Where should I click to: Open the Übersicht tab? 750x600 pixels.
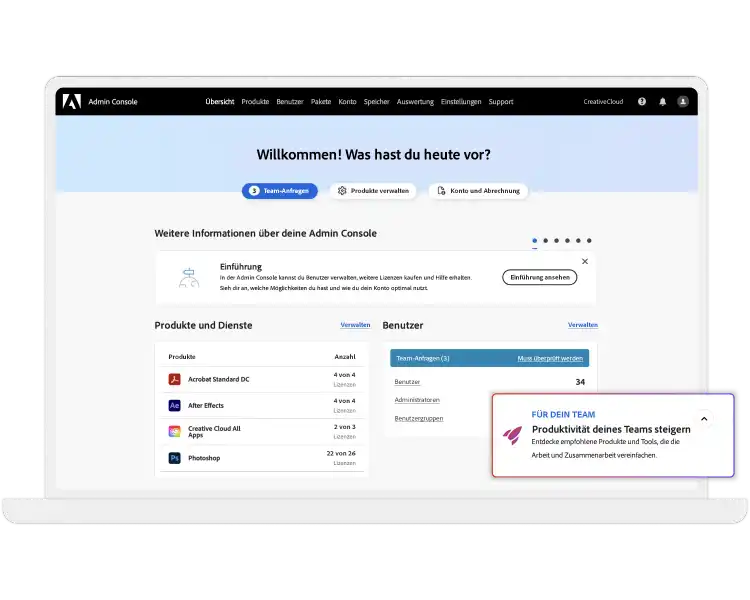click(x=220, y=101)
